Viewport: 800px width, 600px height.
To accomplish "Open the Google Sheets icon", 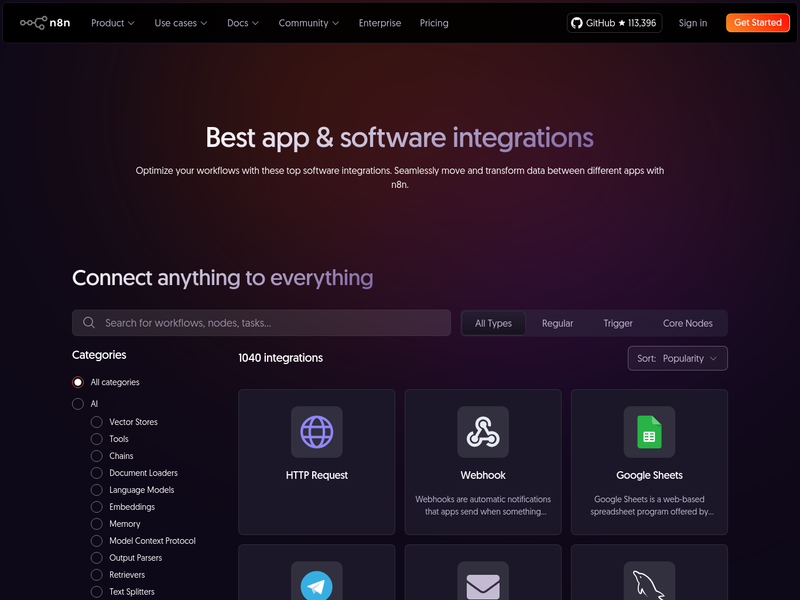I will click(649, 432).
